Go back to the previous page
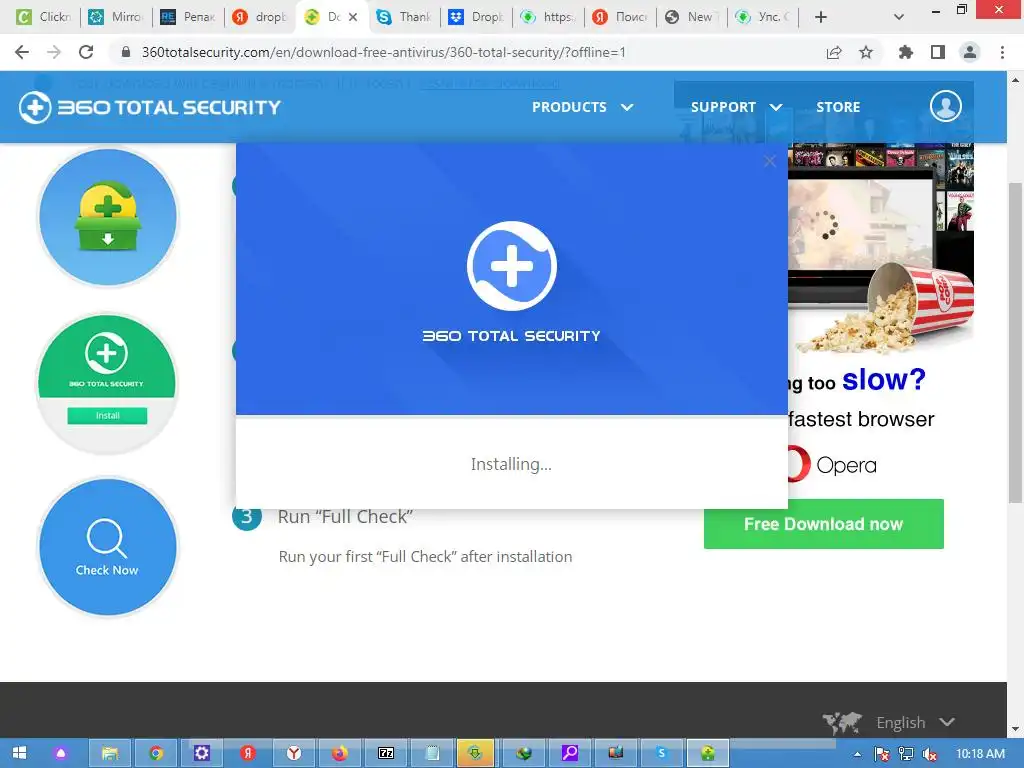1024x768 pixels. tap(22, 52)
